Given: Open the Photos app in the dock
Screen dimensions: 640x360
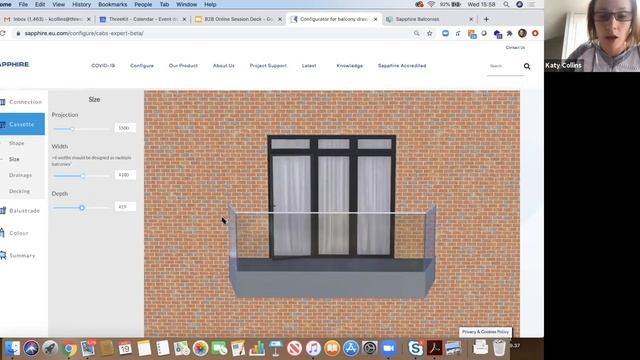Looking at the screenshot, I should click(200, 348).
